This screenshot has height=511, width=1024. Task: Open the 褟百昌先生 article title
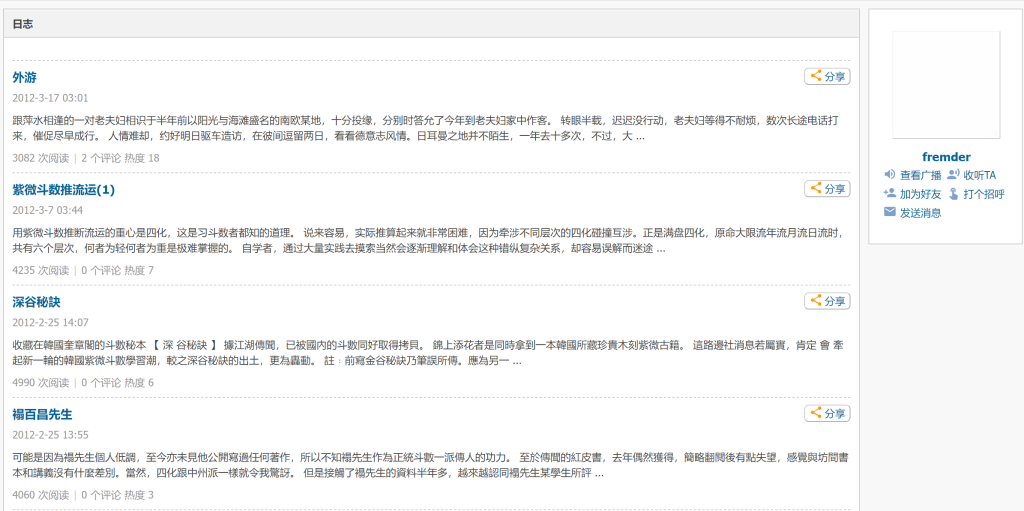pos(42,414)
